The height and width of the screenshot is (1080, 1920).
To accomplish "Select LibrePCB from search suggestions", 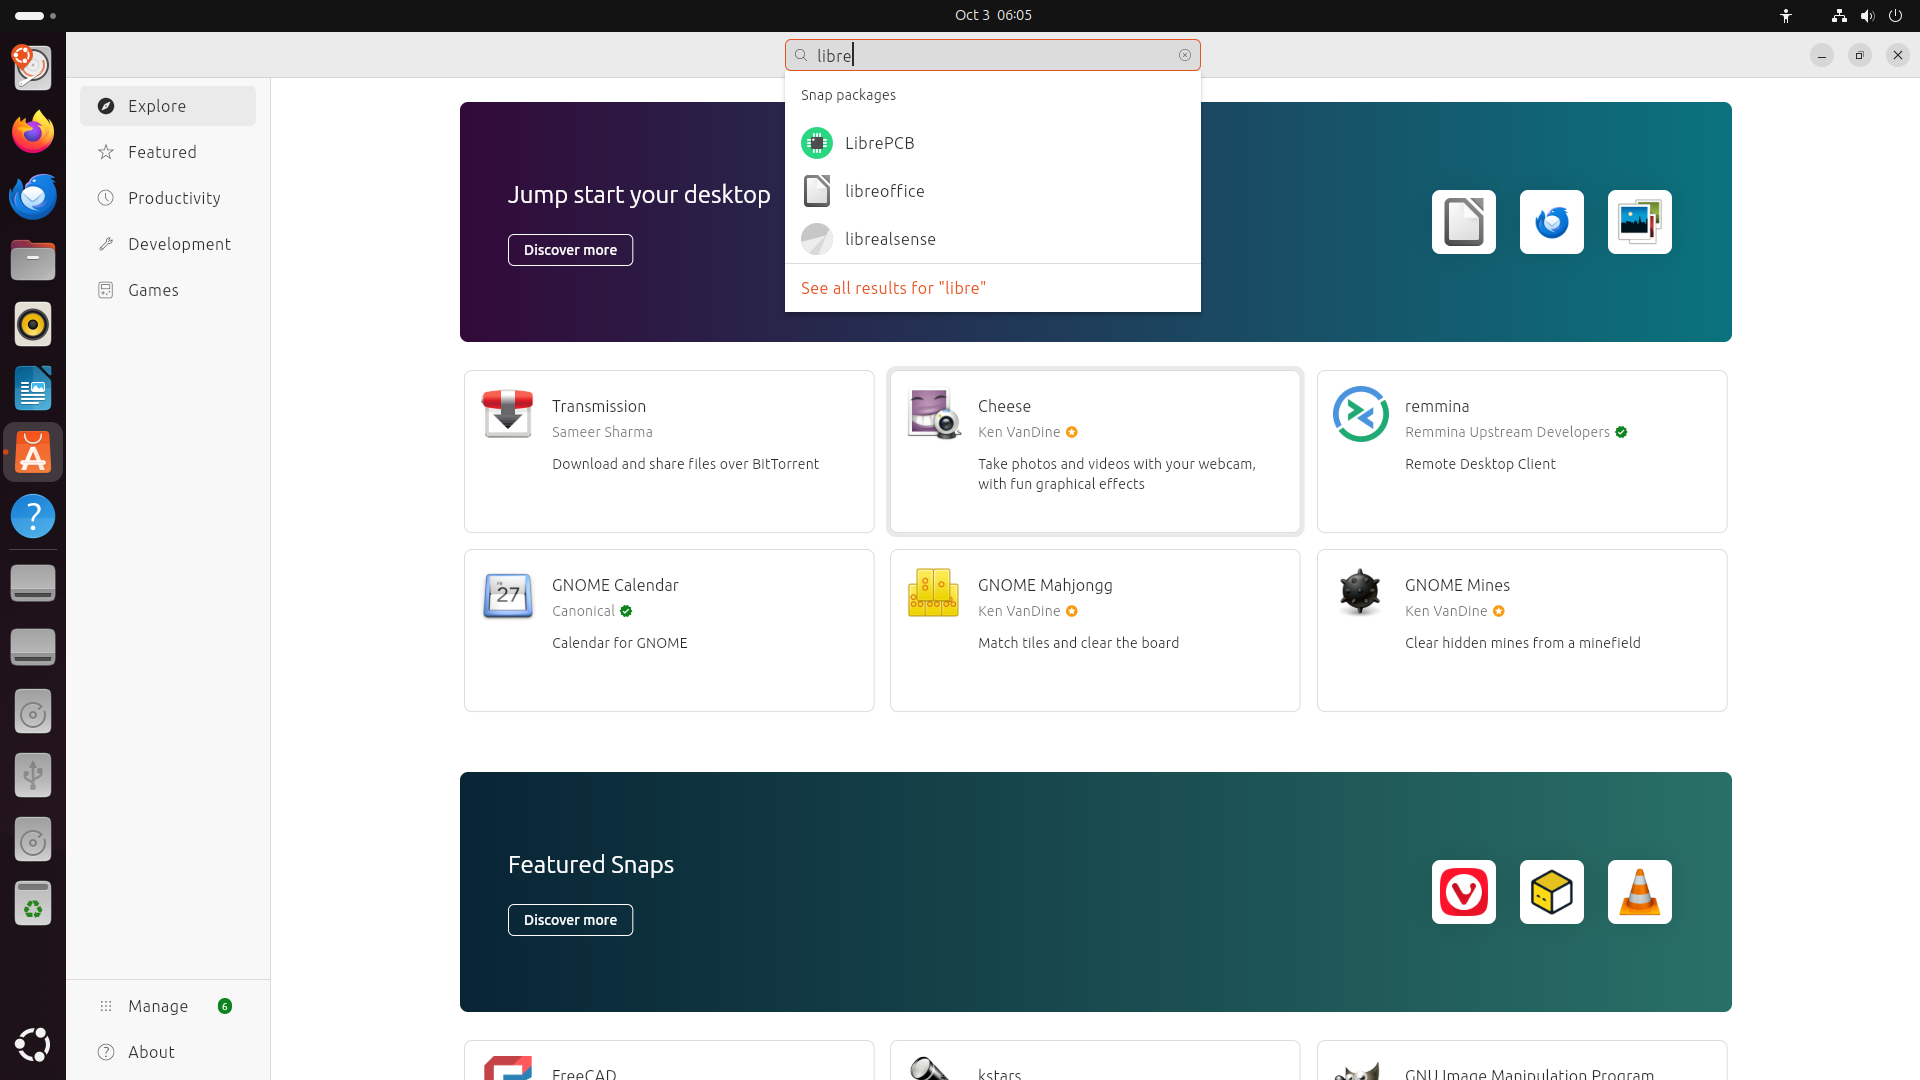I will pos(993,143).
